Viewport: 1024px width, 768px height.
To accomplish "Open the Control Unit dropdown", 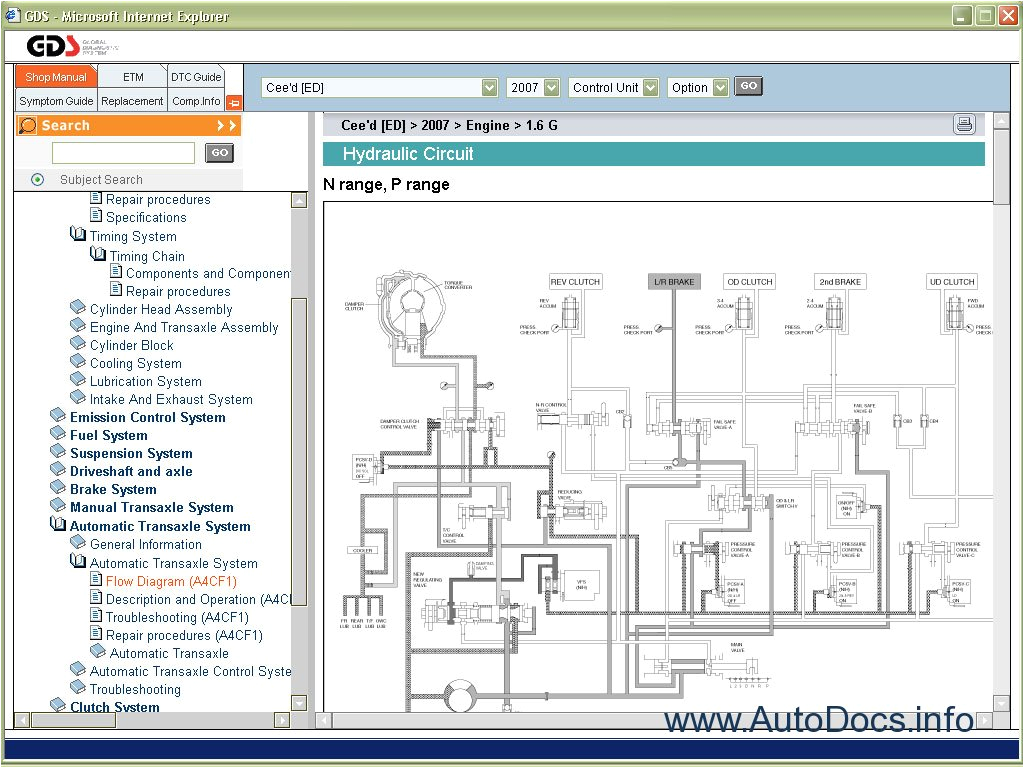I will (651, 88).
